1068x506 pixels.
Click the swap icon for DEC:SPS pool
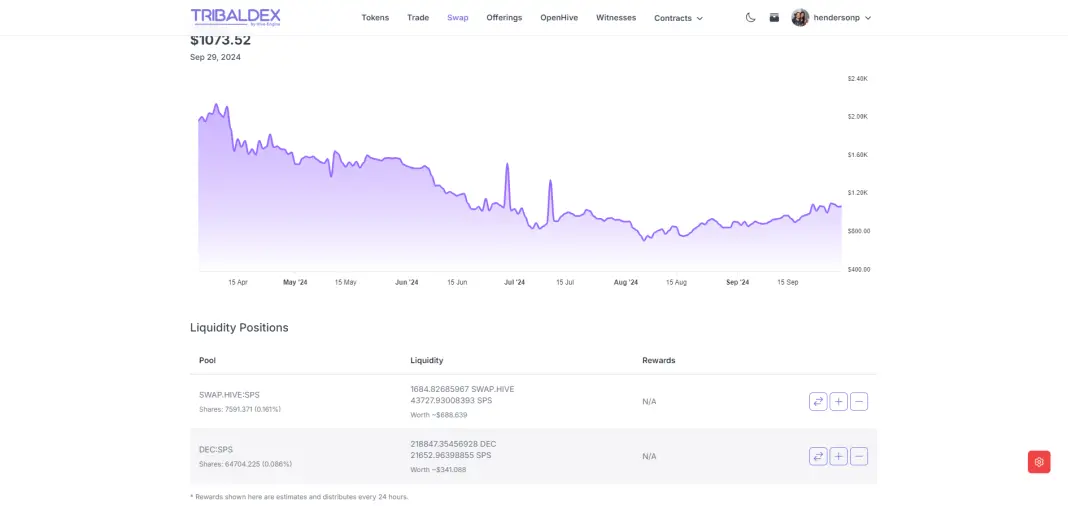pyautogui.click(x=818, y=456)
